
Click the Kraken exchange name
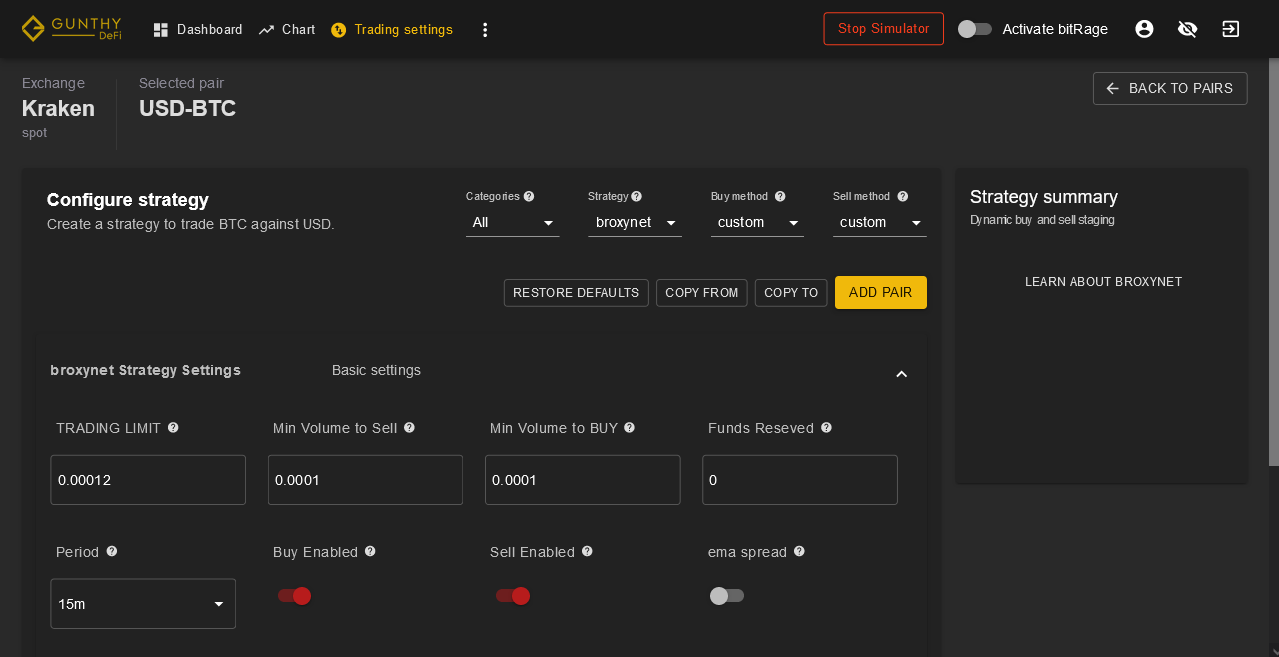coord(58,108)
